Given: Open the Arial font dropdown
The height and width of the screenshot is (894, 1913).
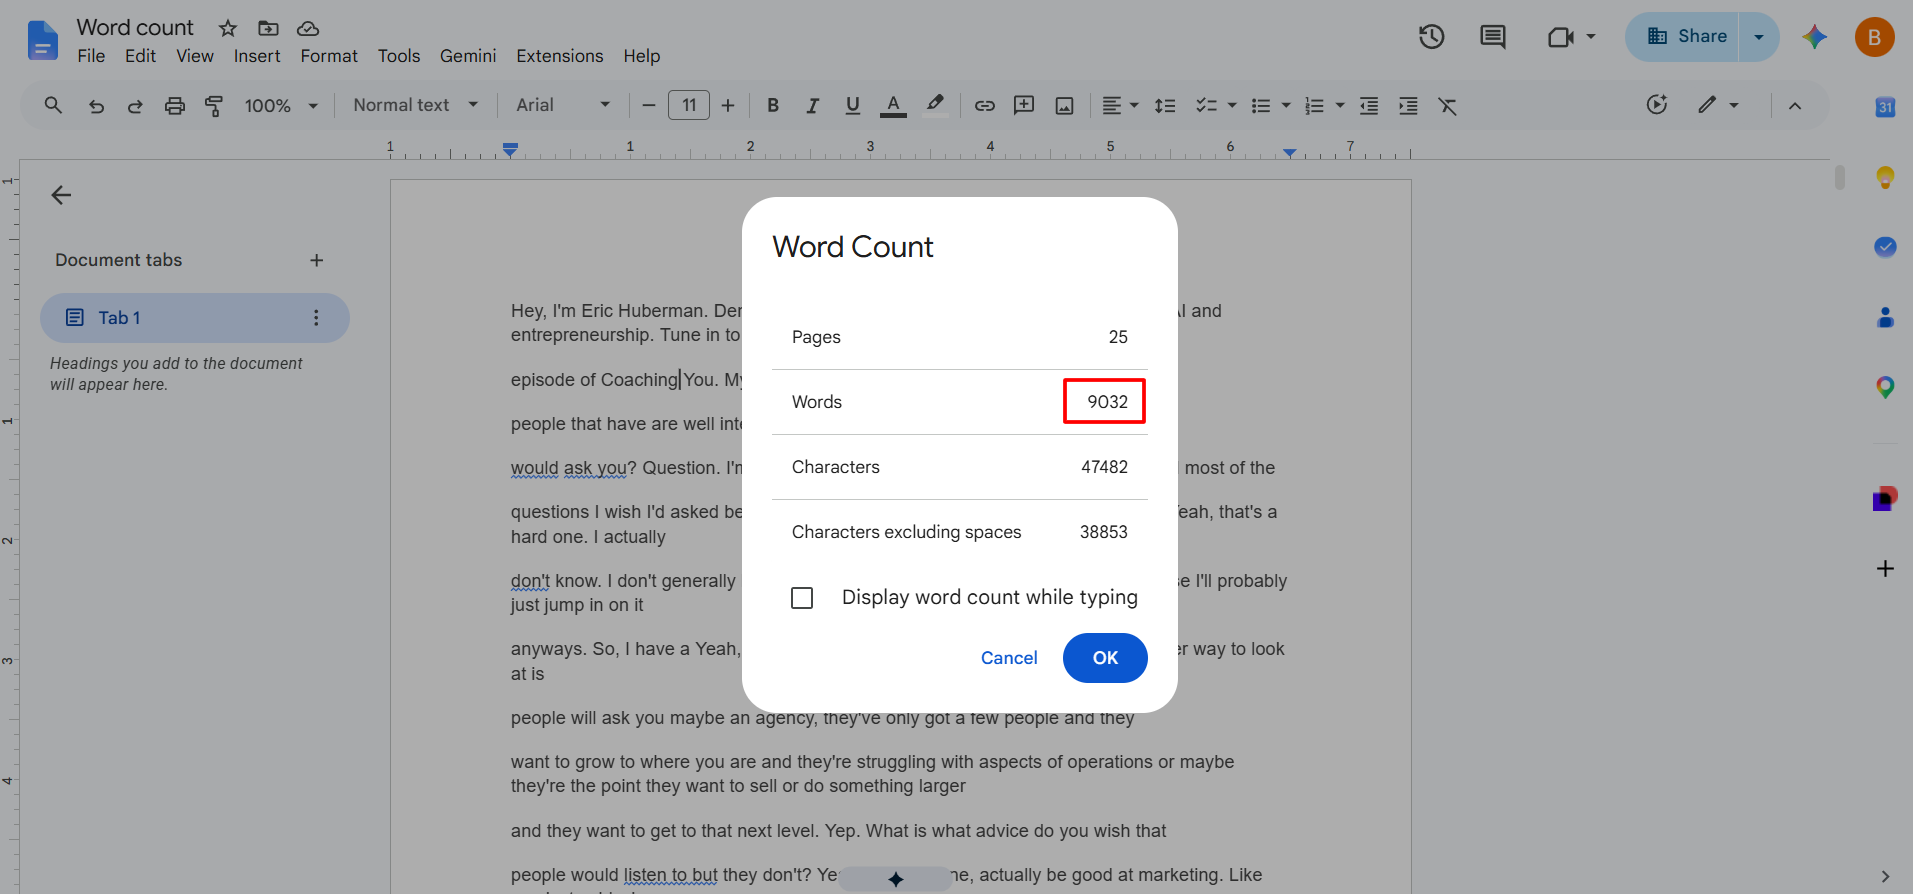Looking at the screenshot, I should (x=563, y=105).
